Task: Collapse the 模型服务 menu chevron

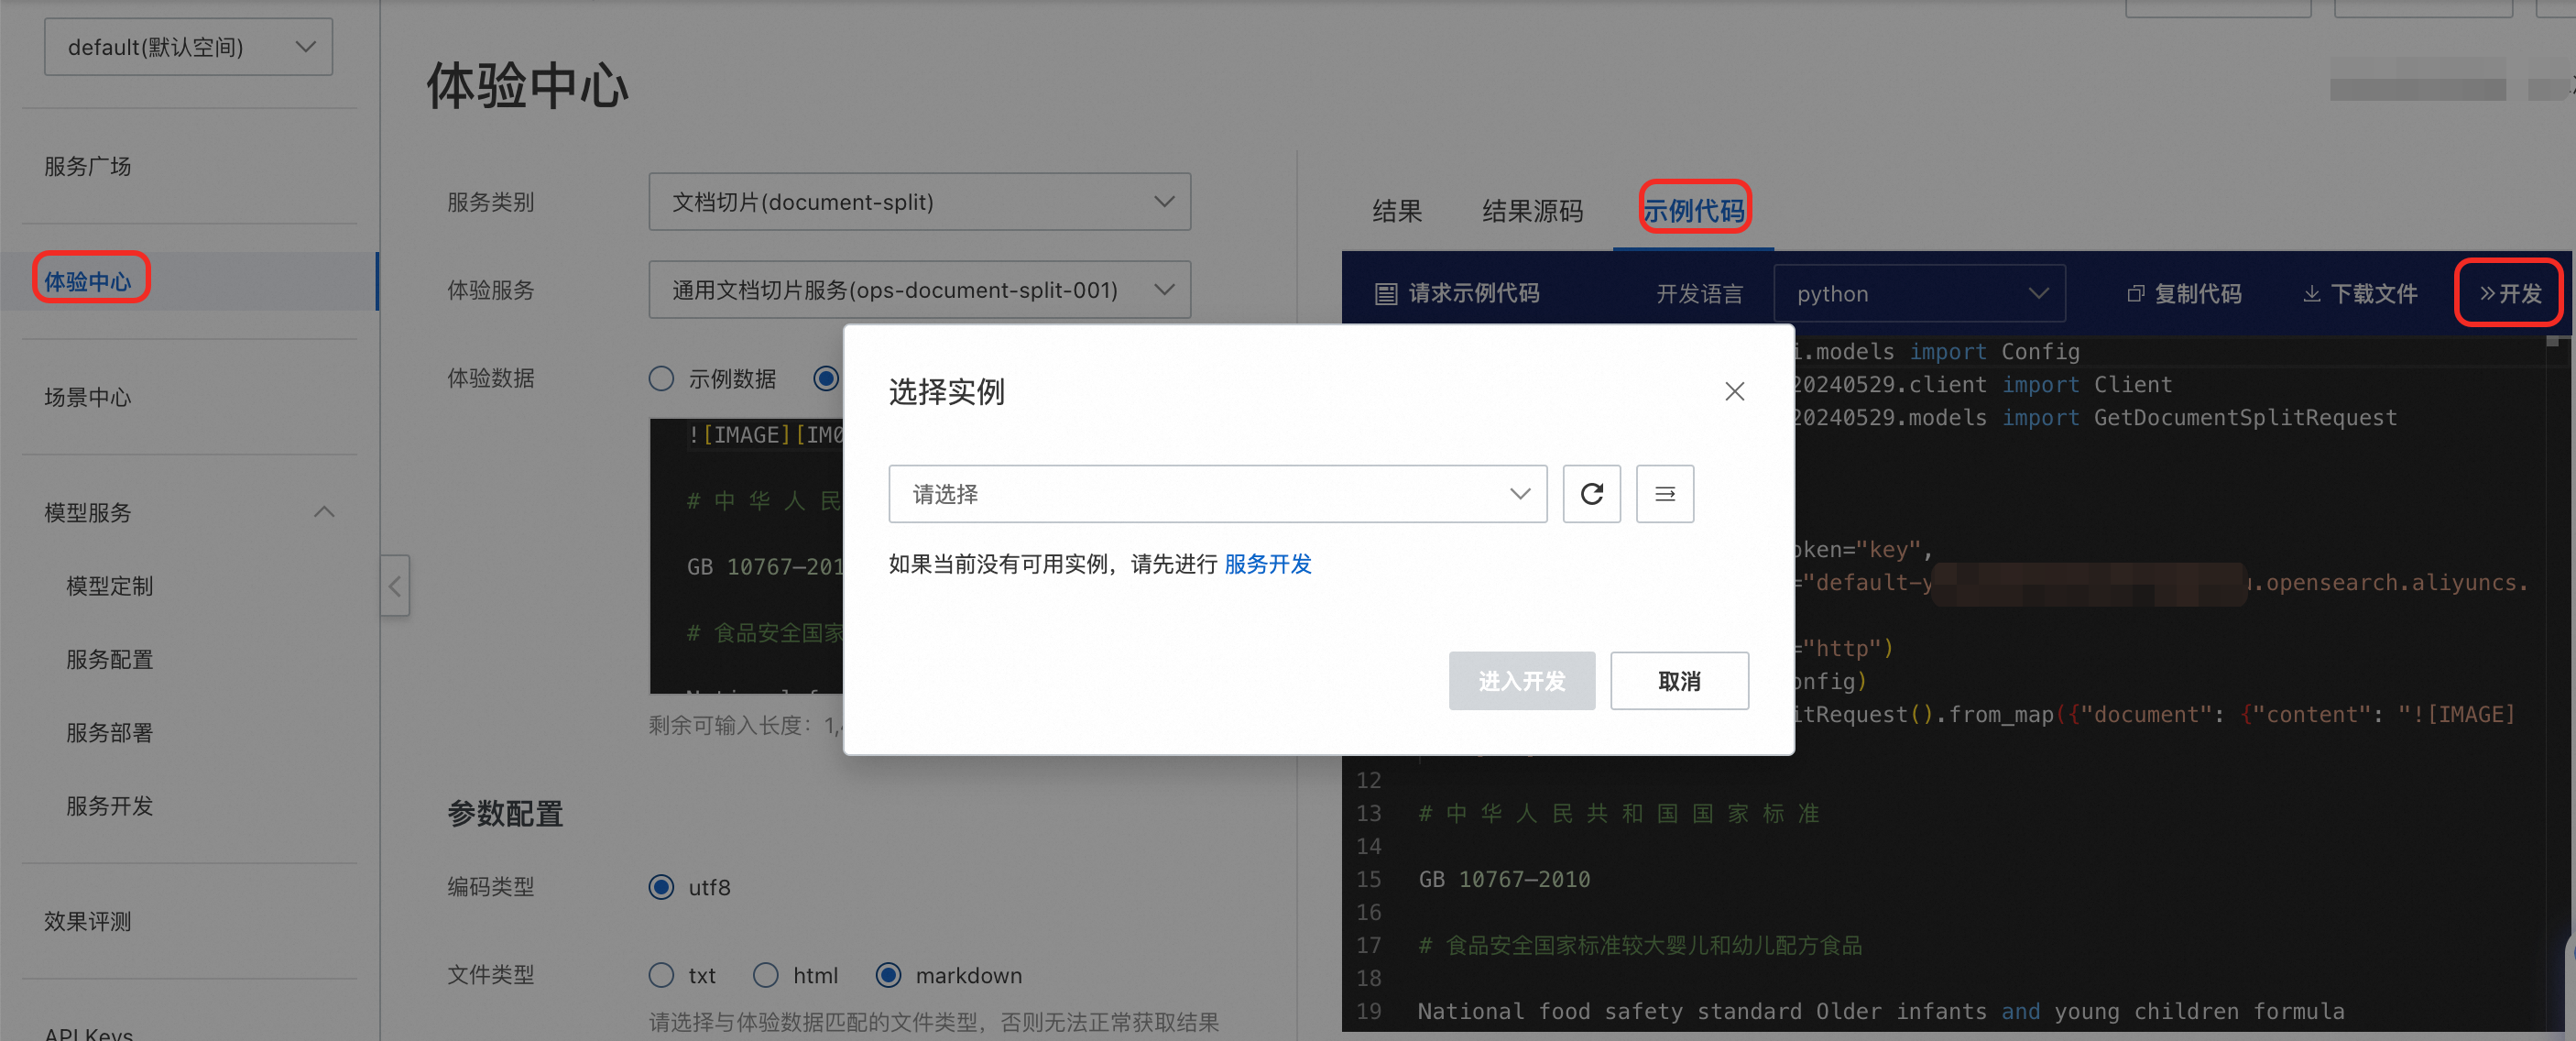Action: [x=324, y=512]
